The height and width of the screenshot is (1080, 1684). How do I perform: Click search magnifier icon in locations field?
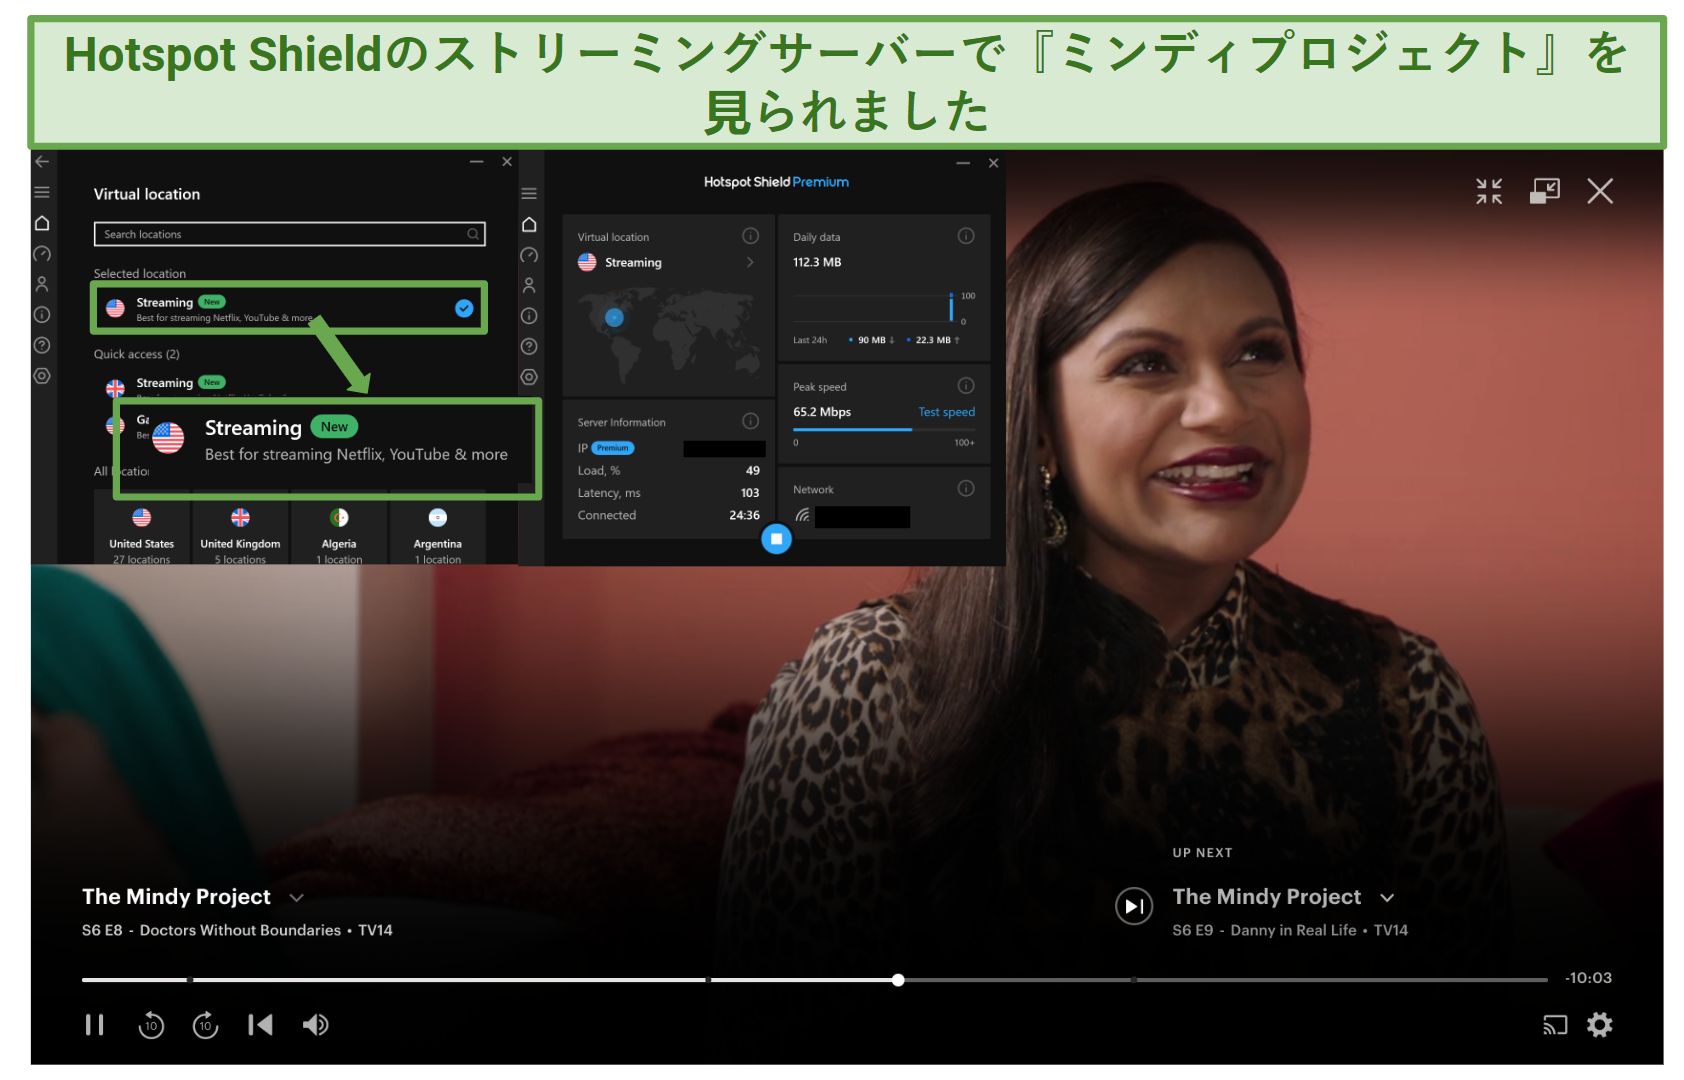pyautogui.click(x=473, y=234)
